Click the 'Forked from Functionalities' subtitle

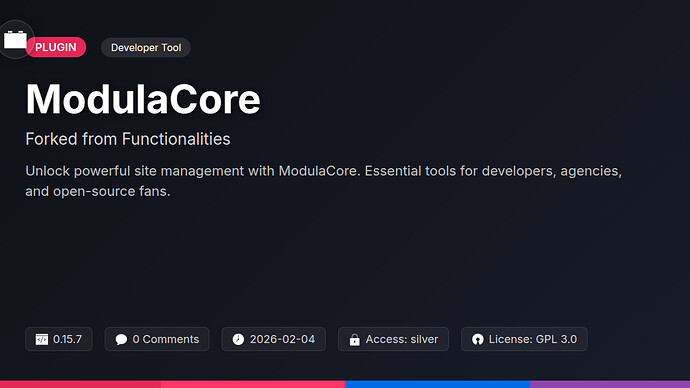tap(128, 139)
